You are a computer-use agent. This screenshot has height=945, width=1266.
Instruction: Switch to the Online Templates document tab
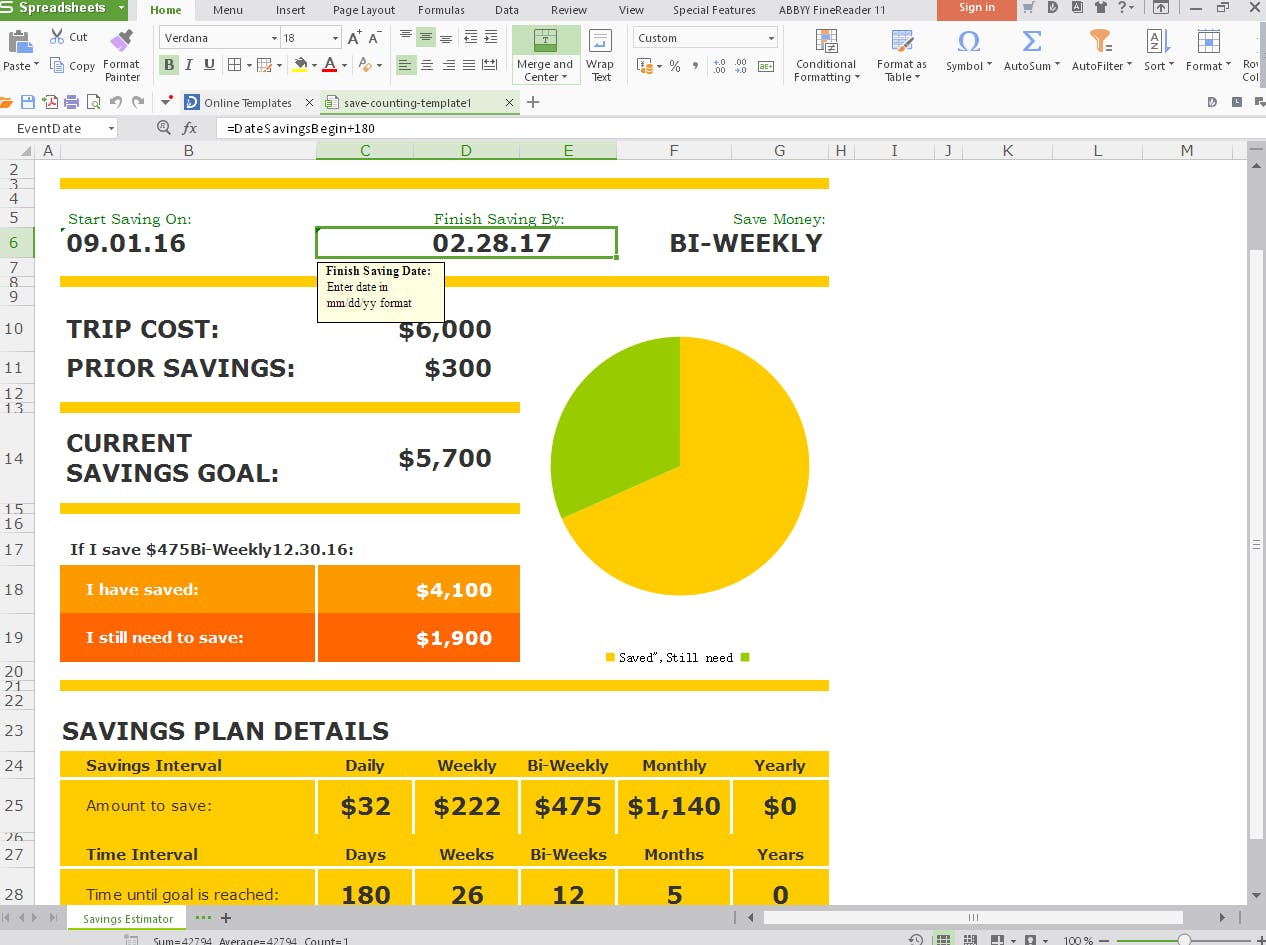247,102
